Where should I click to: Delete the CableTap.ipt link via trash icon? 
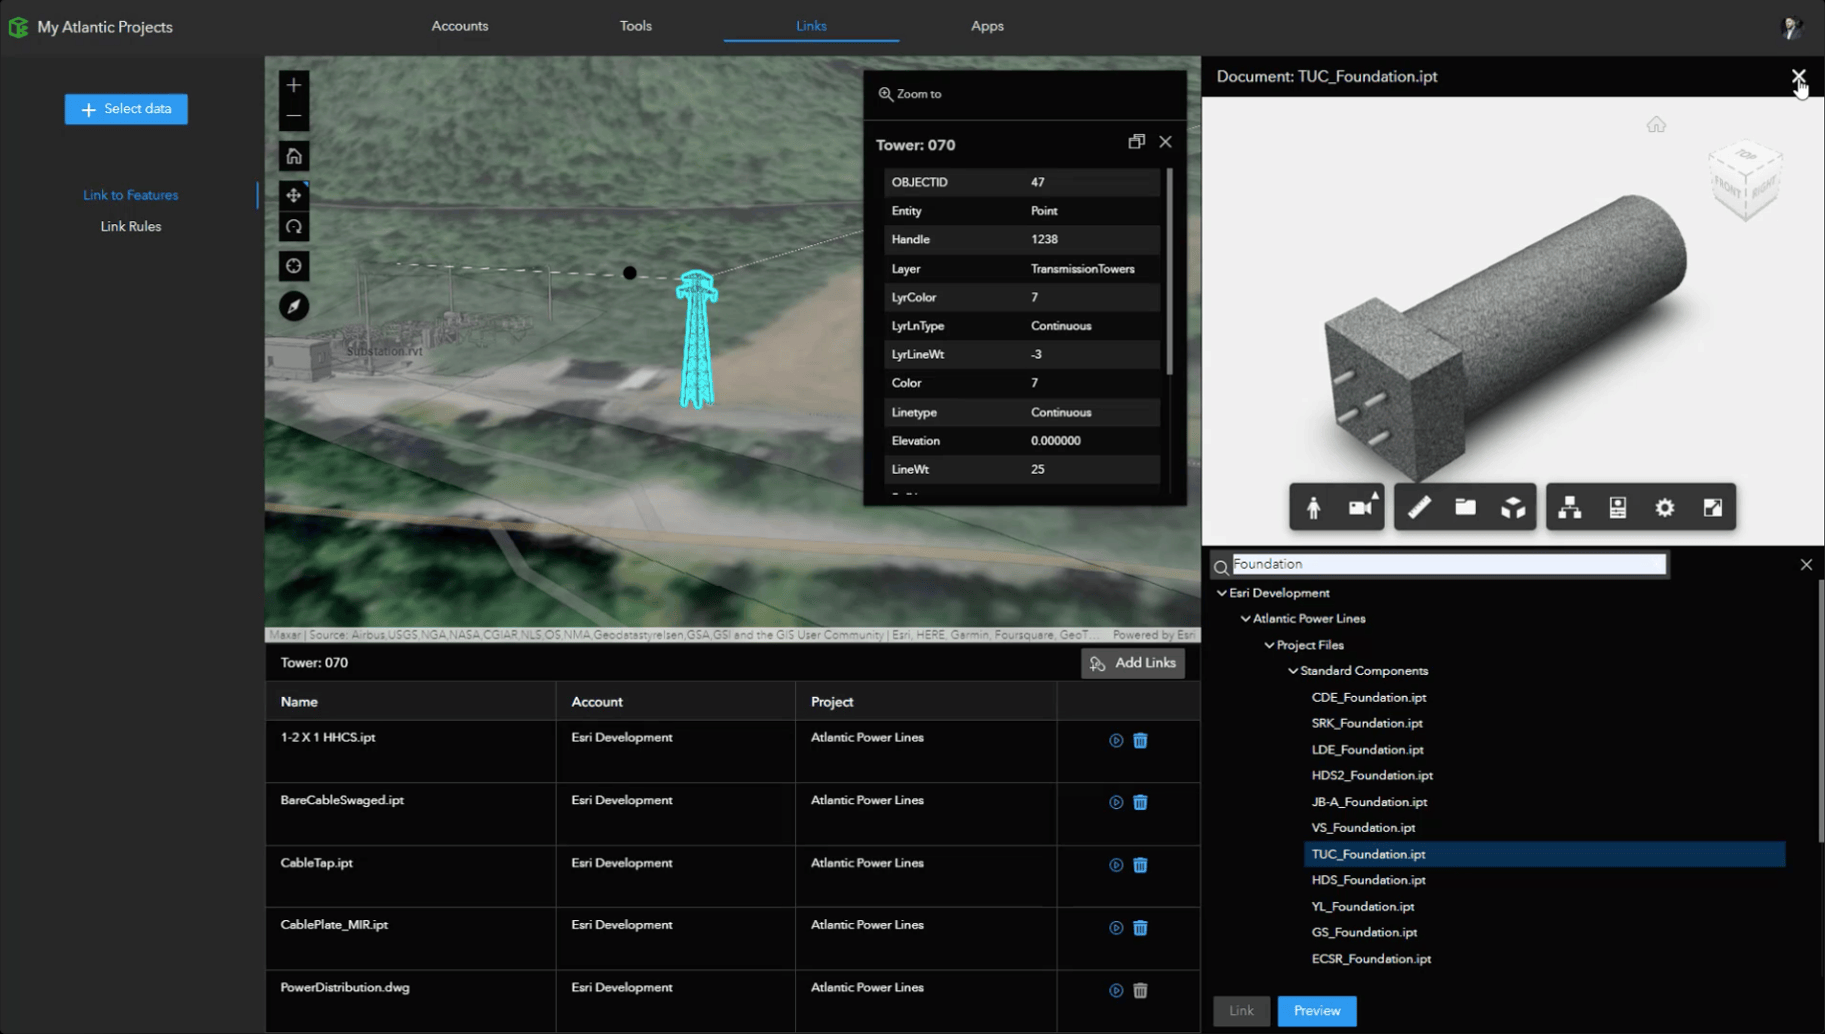point(1140,865)
